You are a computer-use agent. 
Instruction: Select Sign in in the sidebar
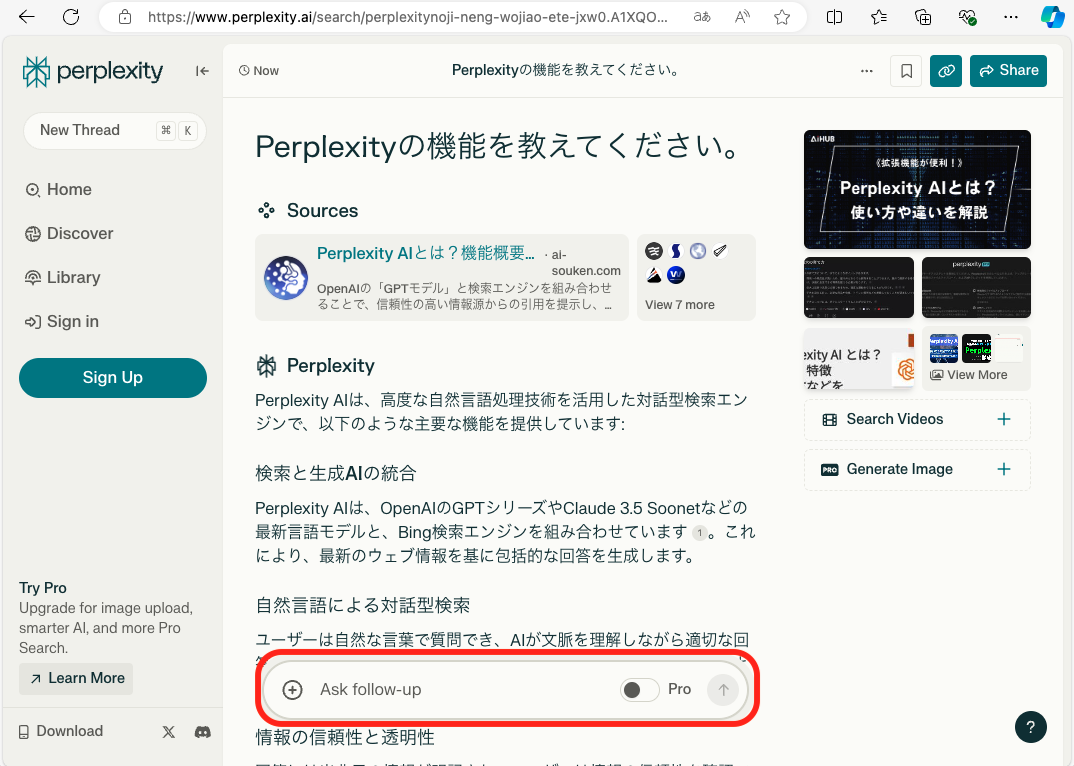pyautogui.click(x=62, y=321)
